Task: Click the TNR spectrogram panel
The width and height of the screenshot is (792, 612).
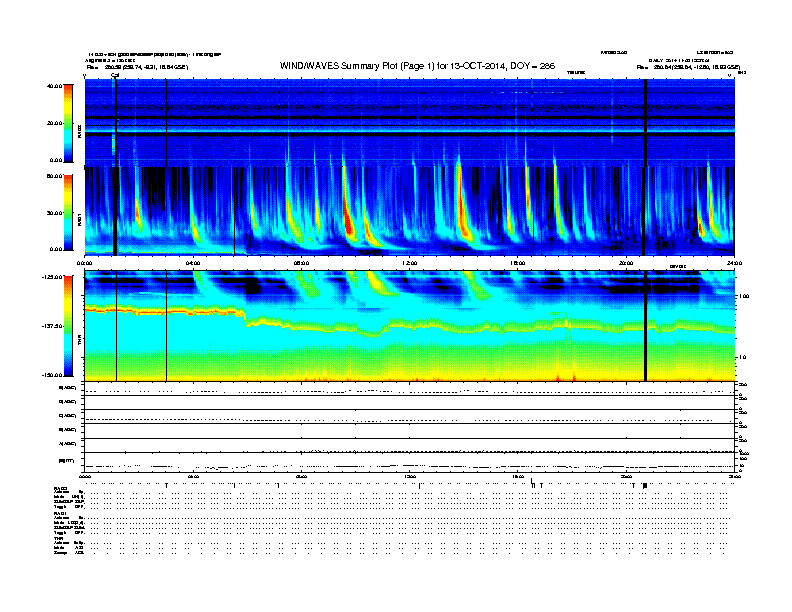Action: tap(410, 326)
